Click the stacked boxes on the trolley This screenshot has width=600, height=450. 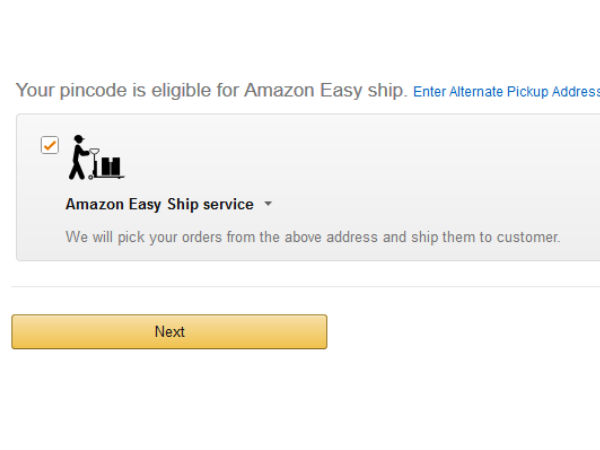[110, 166]
